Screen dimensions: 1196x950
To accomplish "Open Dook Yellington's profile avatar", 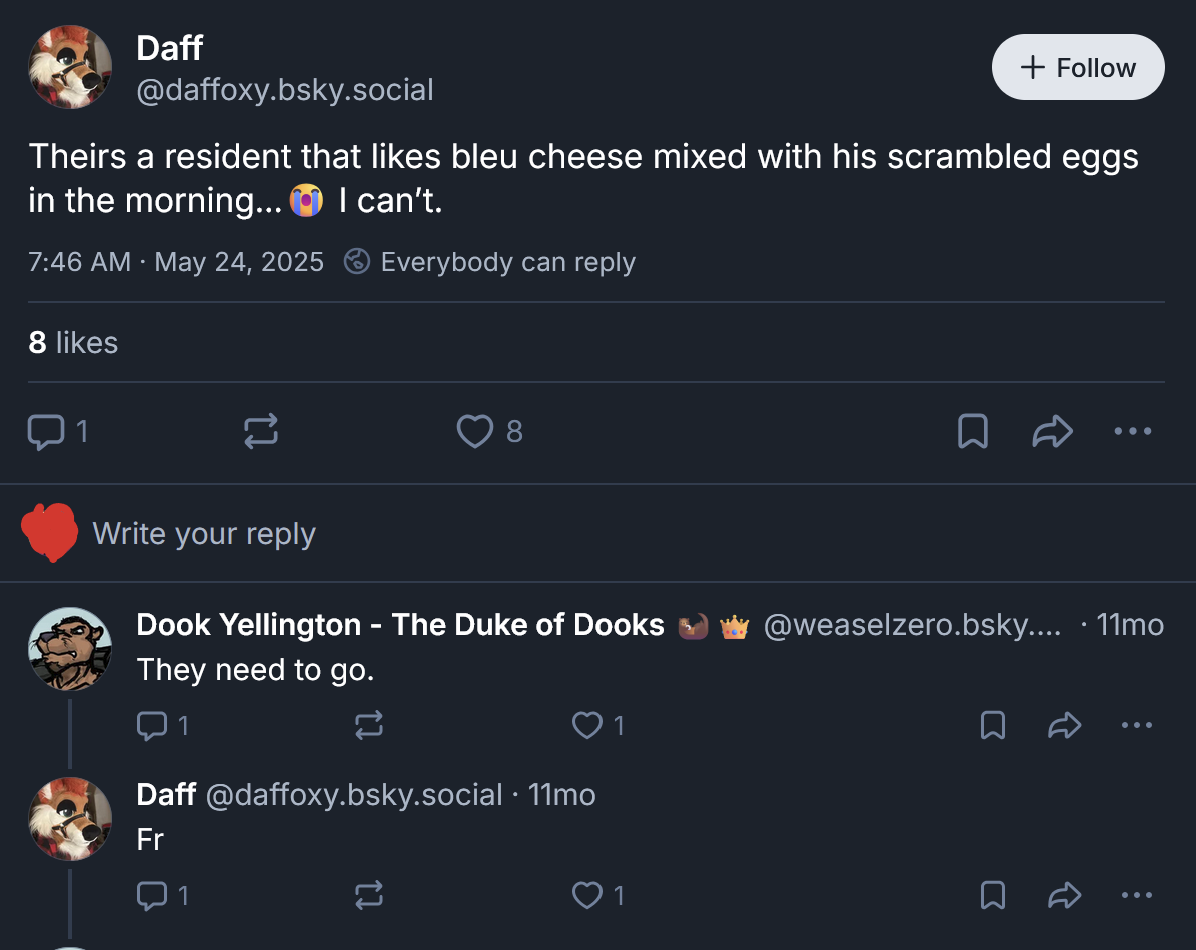I will (x=69, y=648).
